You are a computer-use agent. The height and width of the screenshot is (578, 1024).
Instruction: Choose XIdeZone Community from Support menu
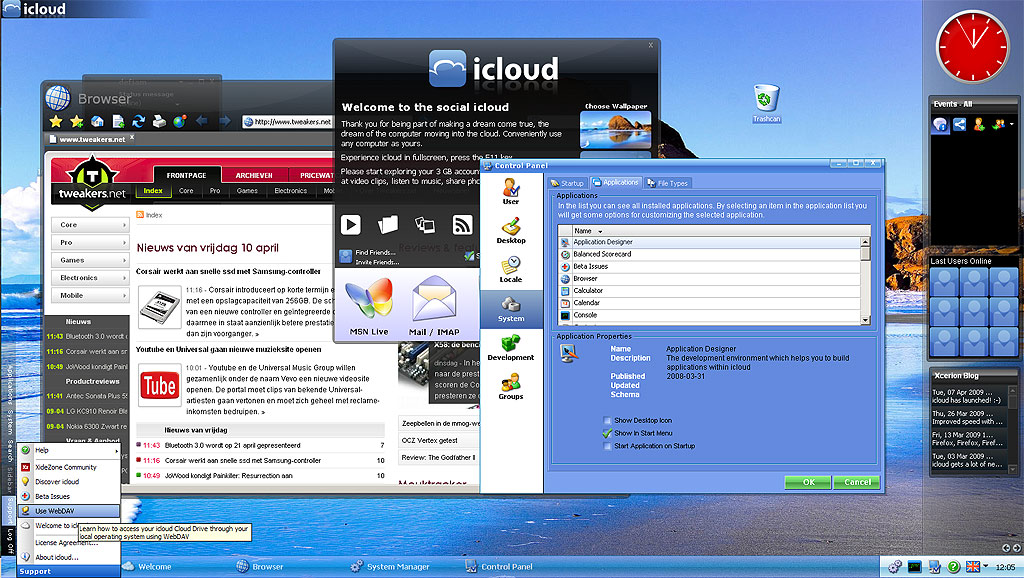69,468
